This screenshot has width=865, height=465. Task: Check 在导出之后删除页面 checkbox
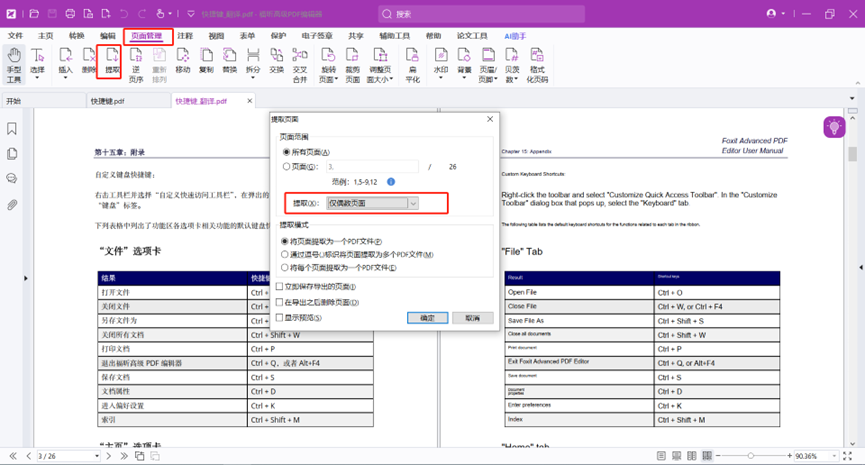coord(280,302)
